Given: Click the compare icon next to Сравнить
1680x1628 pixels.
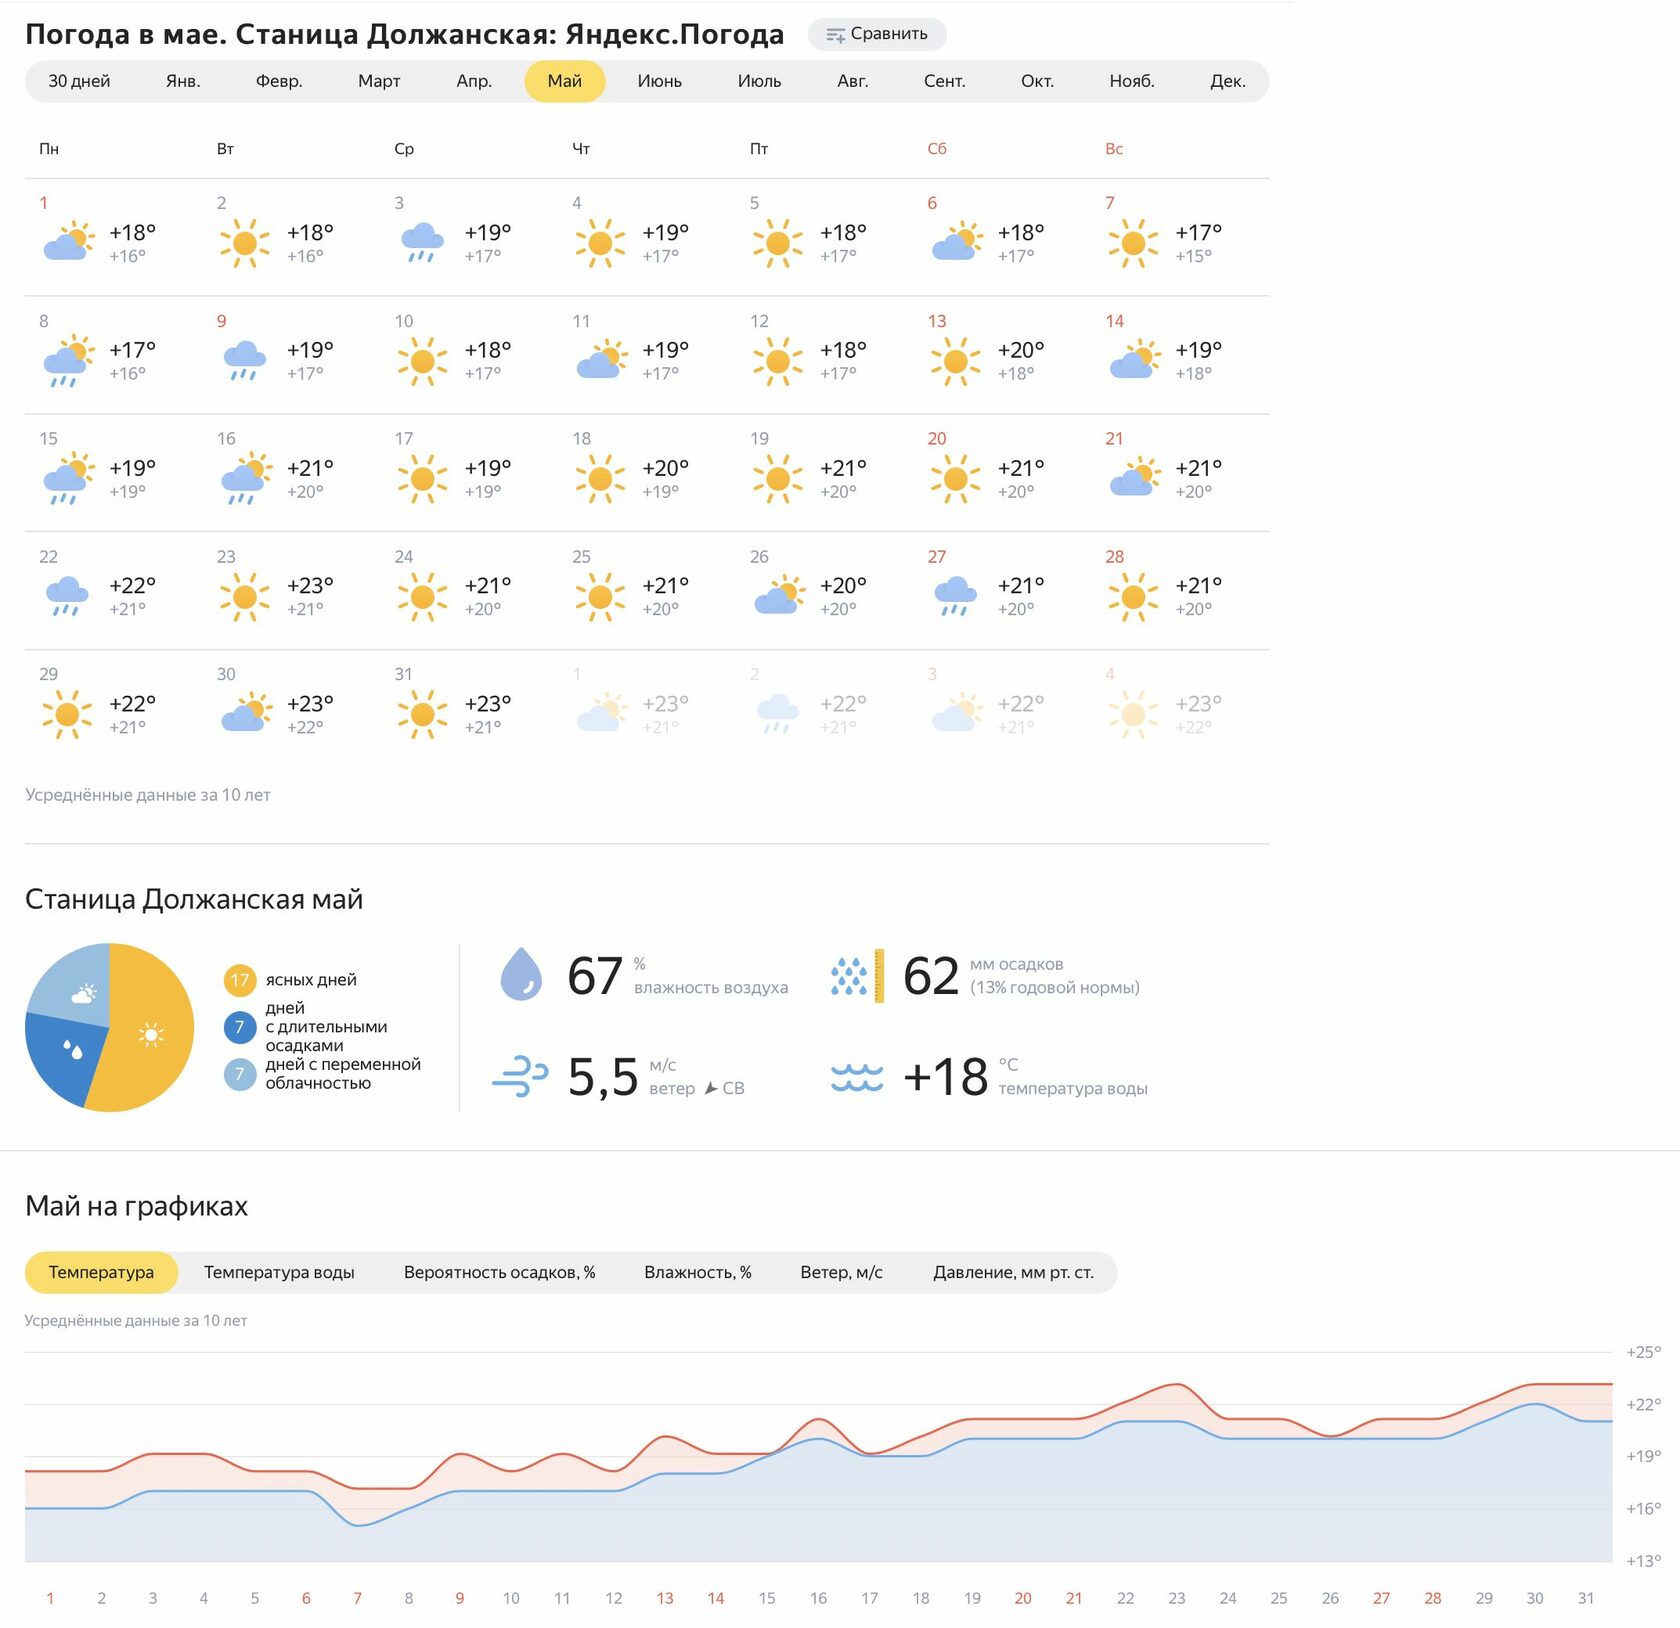Looking at the screenshot, I should click(x=835, y=35).
